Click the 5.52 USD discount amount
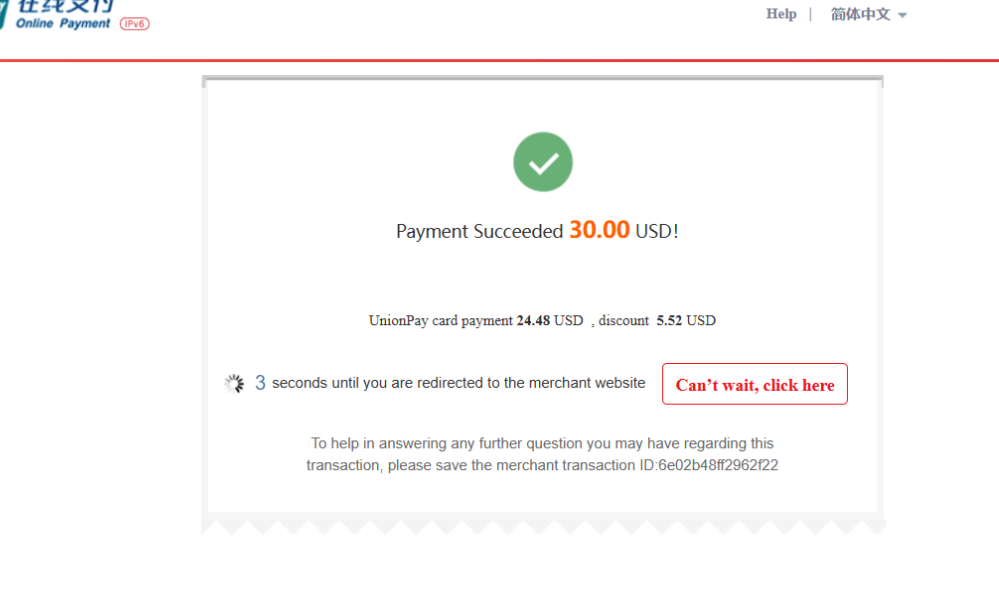The image size is (999, 594). click(x=686, y=321)
